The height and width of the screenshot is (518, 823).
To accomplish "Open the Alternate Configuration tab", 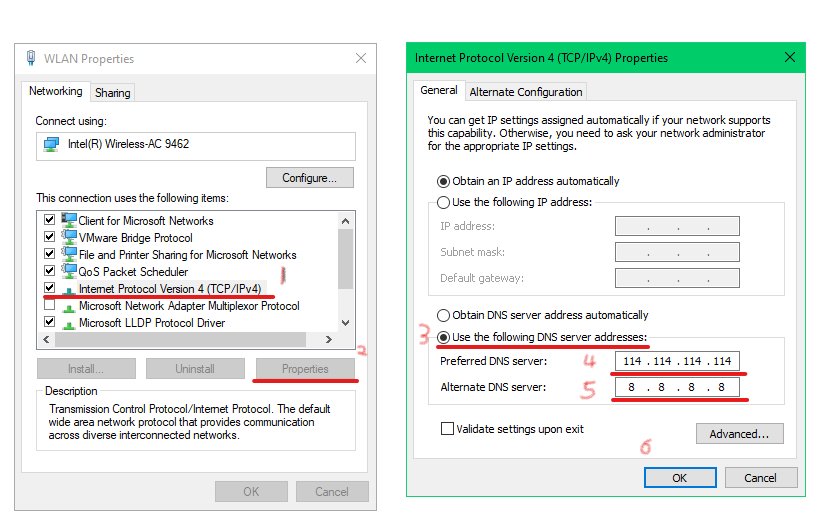I will click(x=526, y=92).
